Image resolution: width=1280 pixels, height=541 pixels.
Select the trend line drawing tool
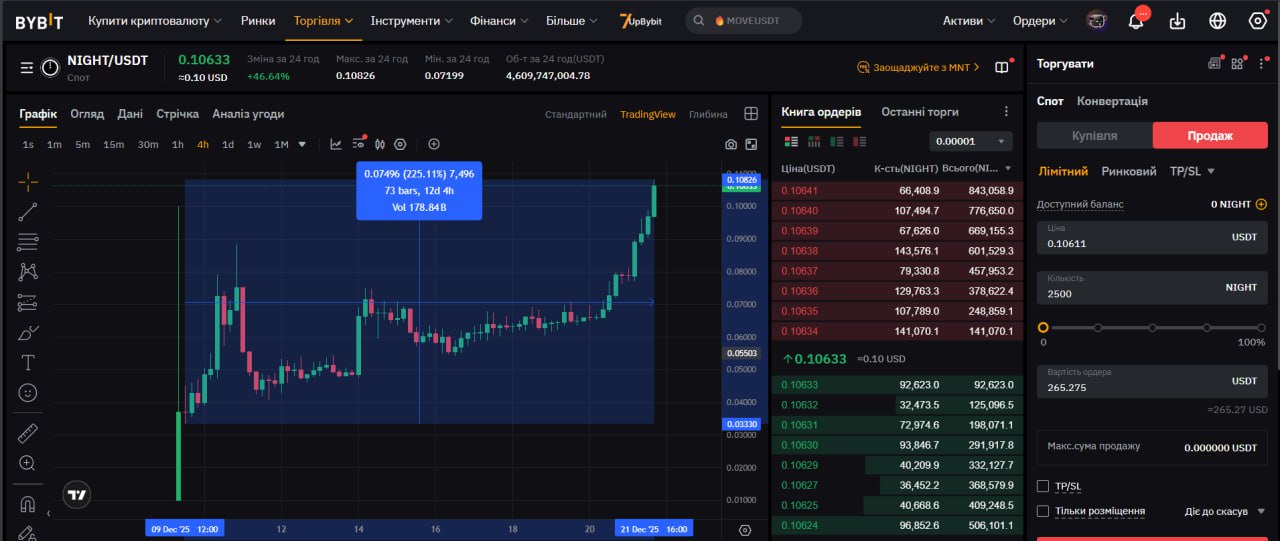(x=28, y=211)
